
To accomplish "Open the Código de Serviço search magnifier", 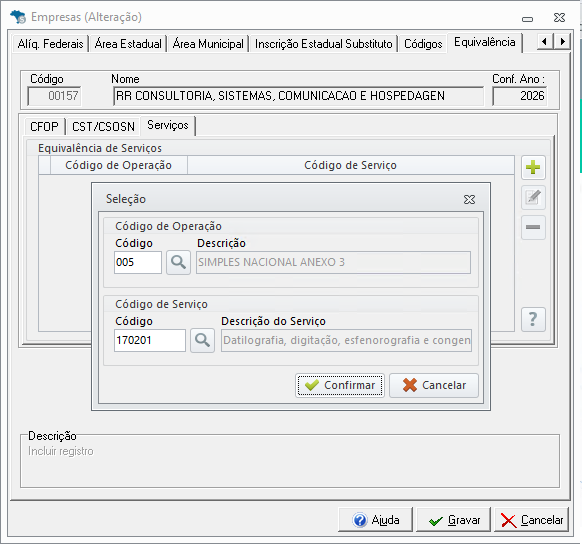I will coord(202,340).
